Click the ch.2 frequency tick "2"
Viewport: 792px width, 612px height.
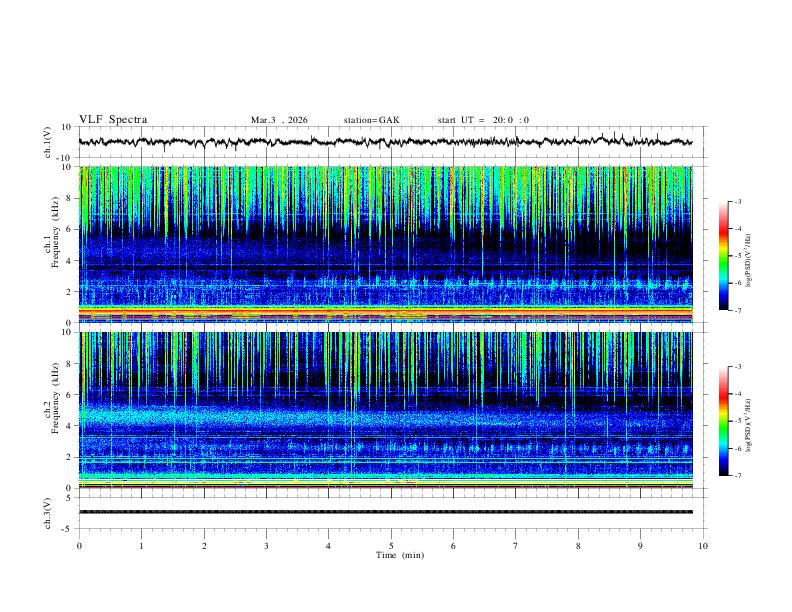[x=69, y=457]
